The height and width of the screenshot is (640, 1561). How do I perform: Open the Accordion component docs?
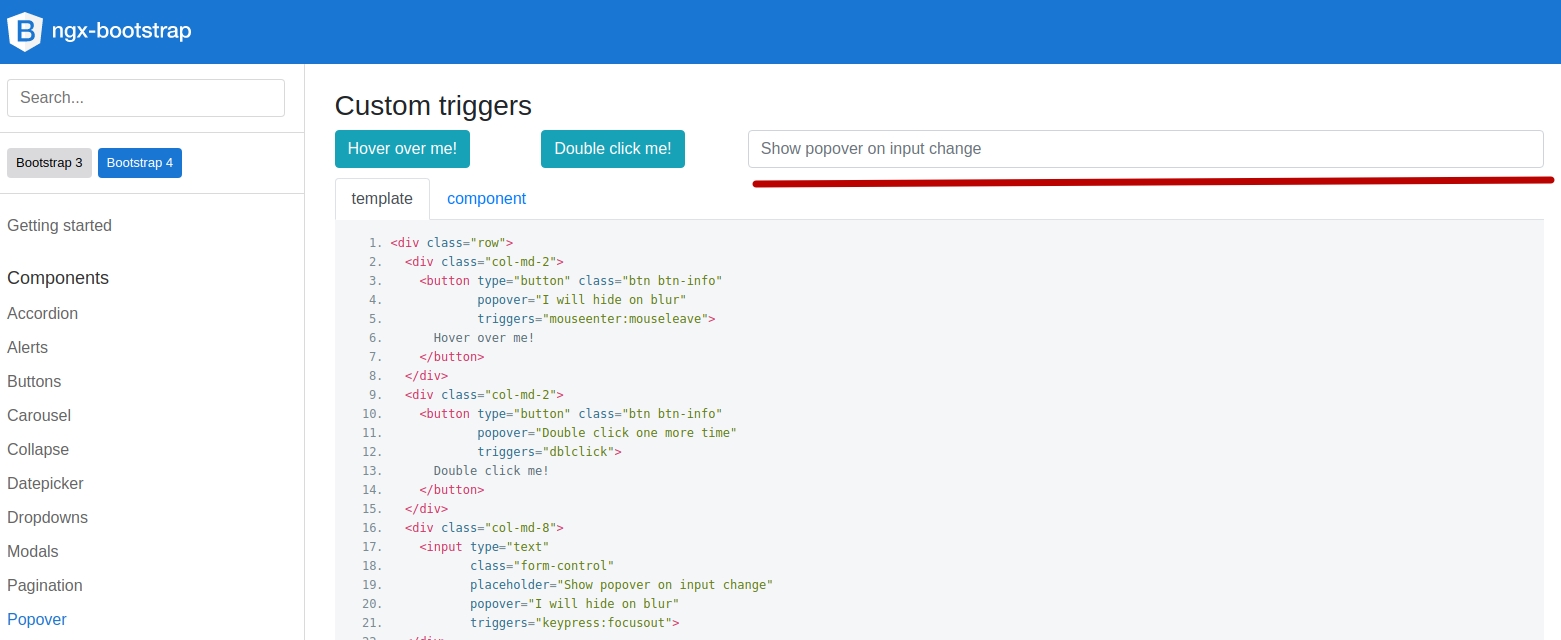click(x=42, y=313)
